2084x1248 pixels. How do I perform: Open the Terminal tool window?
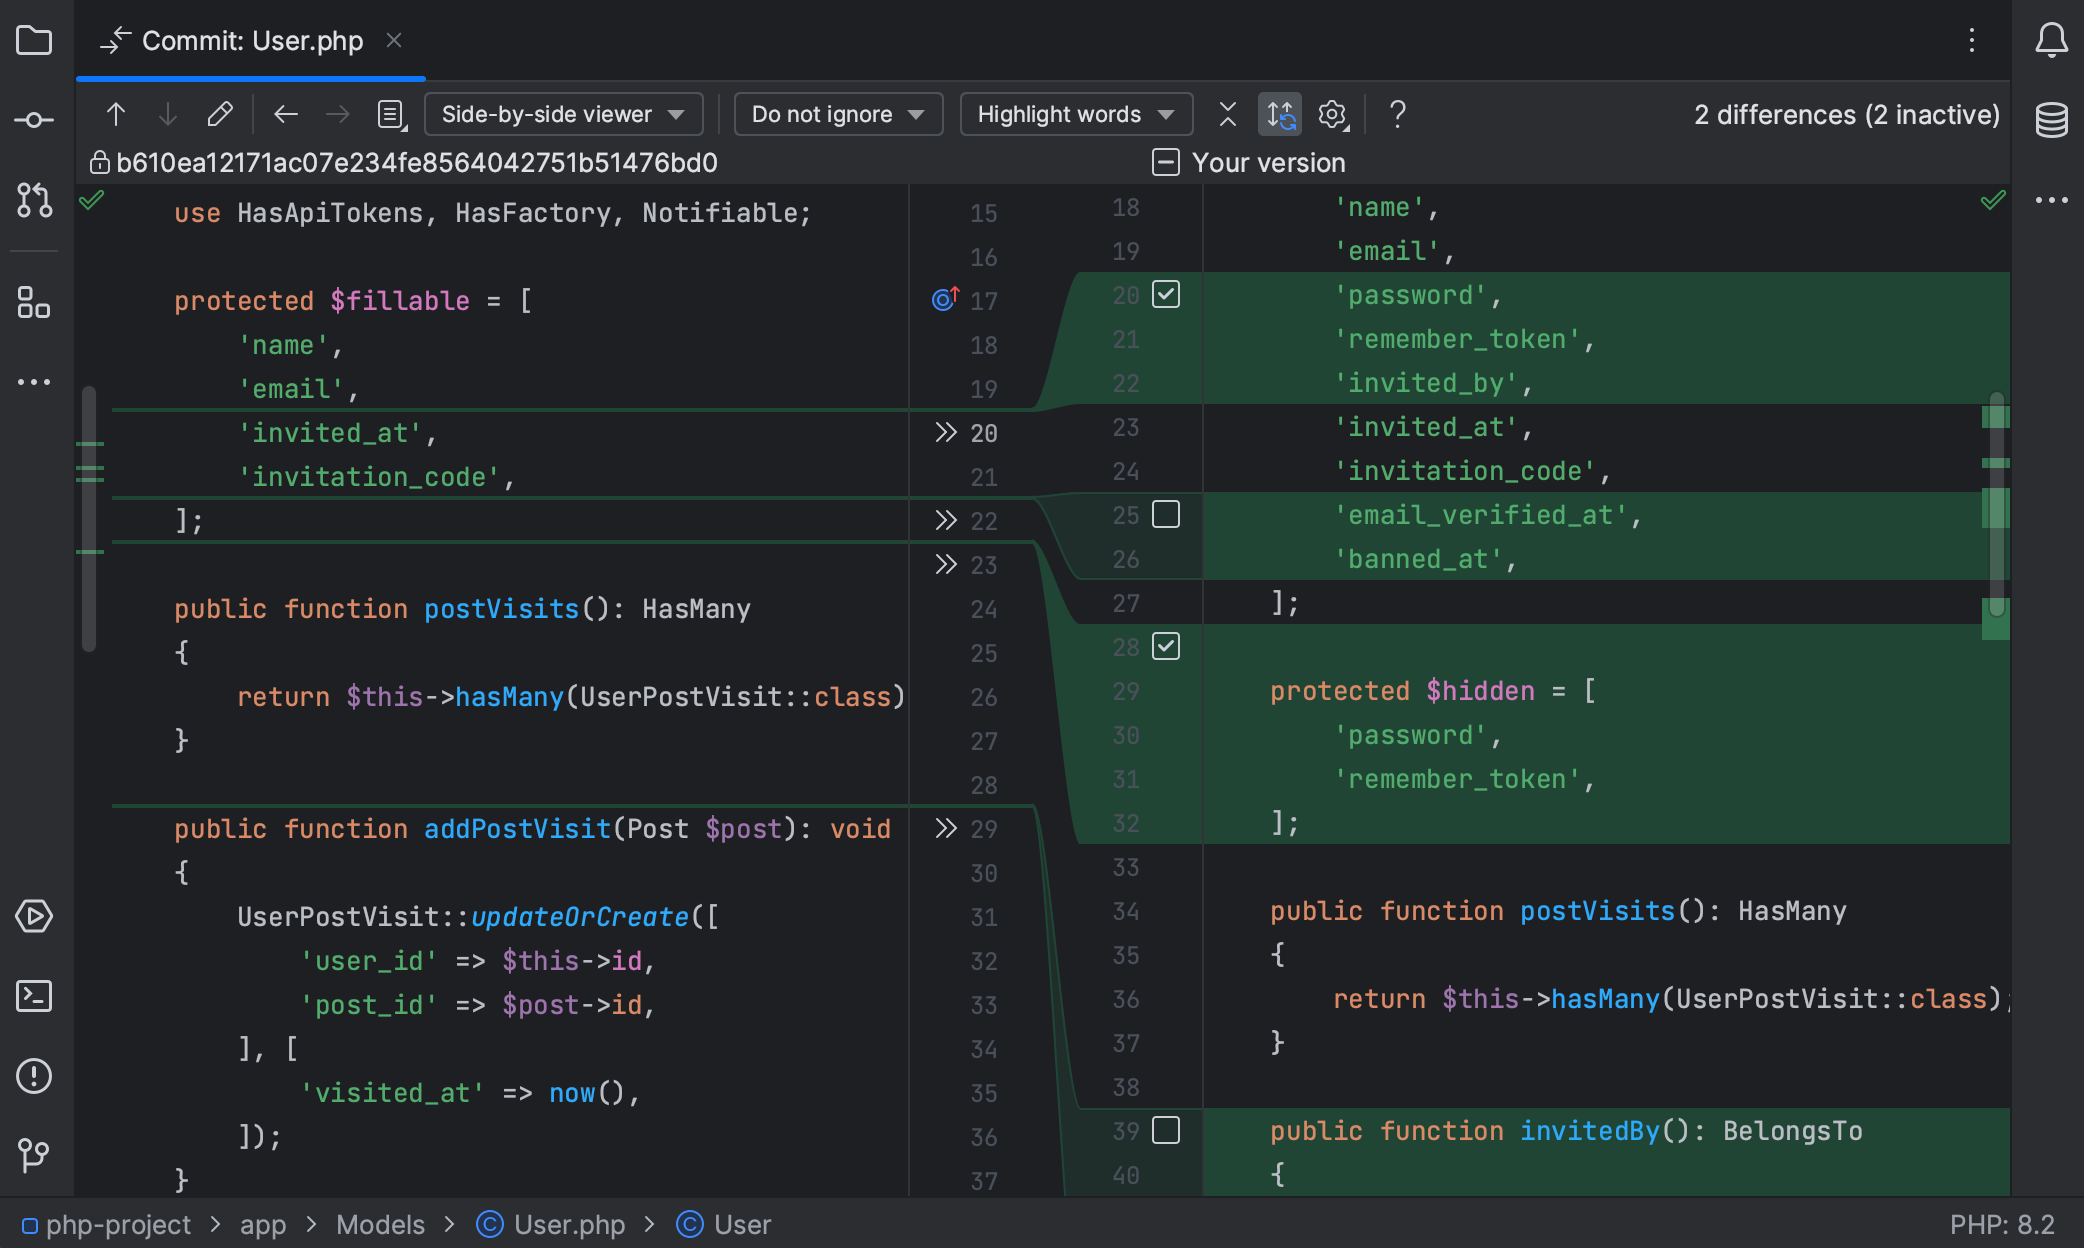(x=34, y=996)
